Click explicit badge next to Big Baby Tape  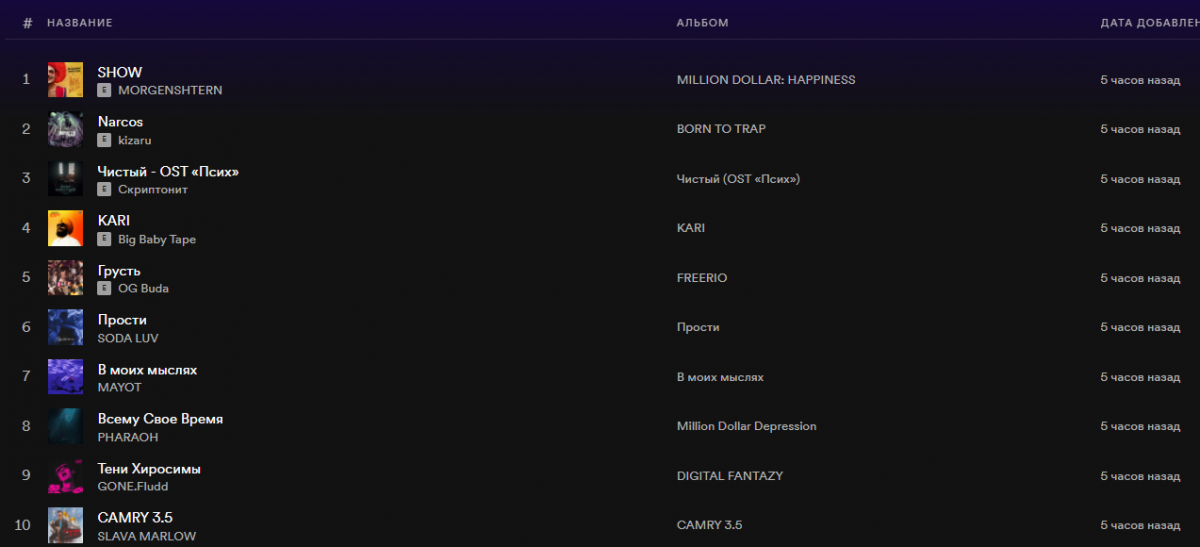pyautogui.click(x=103, y=239)
